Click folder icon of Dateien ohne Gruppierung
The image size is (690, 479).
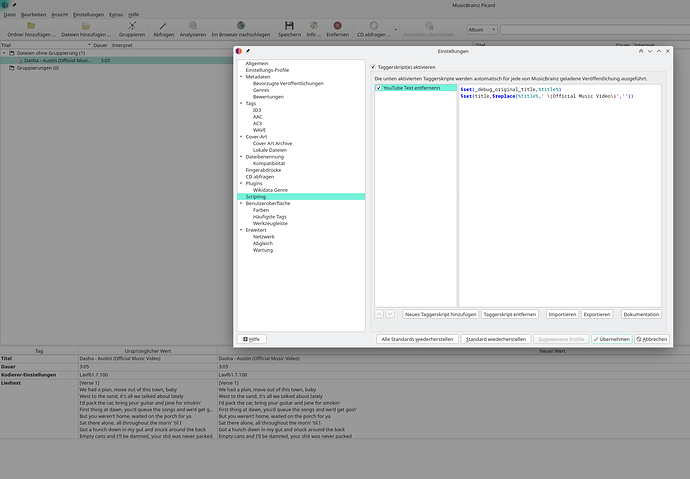[12, 53]
